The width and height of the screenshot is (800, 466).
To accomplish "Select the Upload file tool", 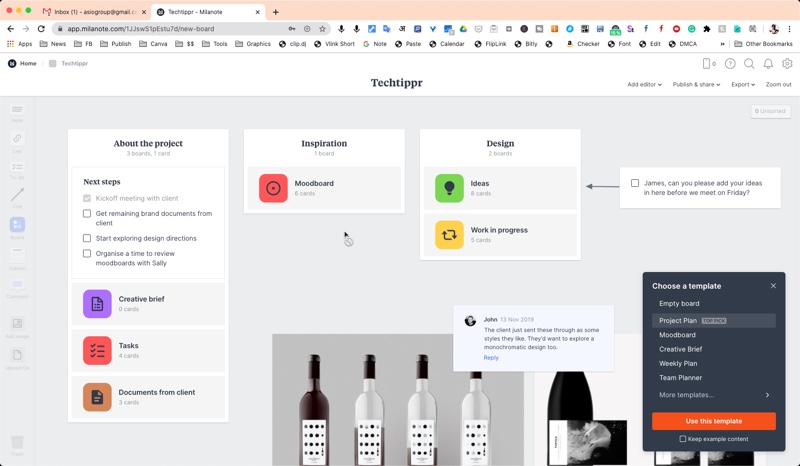I will tap(17, 358).
